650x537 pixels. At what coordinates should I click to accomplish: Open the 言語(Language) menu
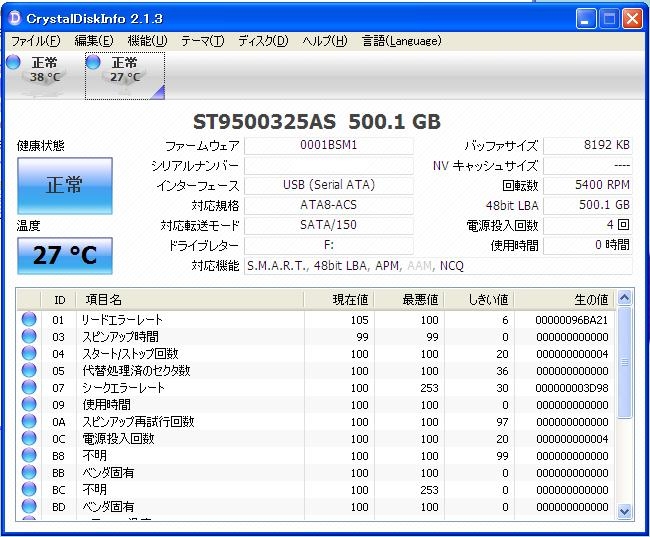401,41
